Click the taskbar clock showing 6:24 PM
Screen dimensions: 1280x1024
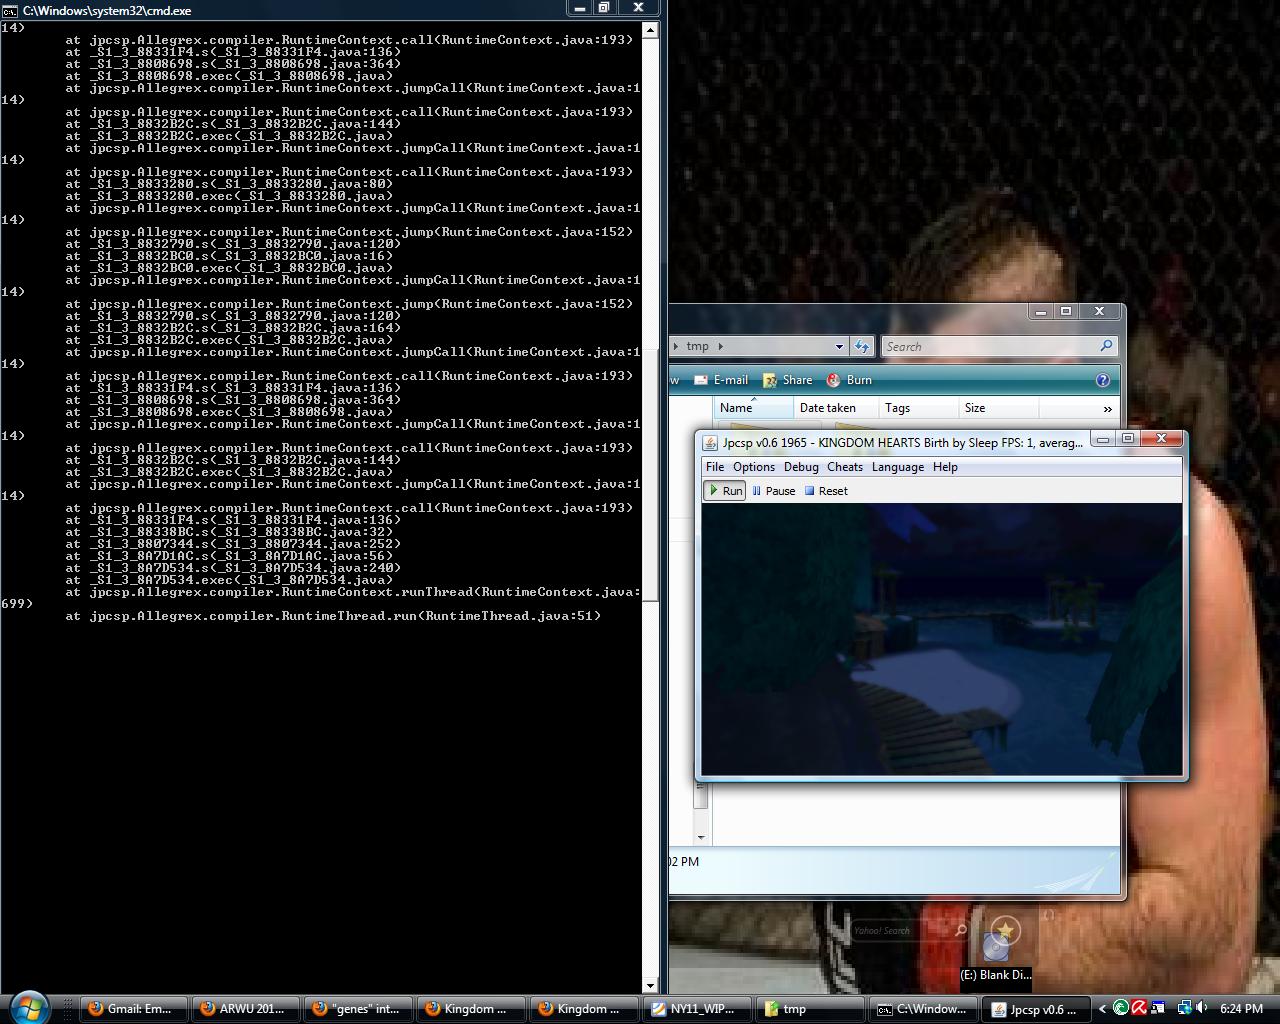pyautogui.click(x=1241, y=1009)
